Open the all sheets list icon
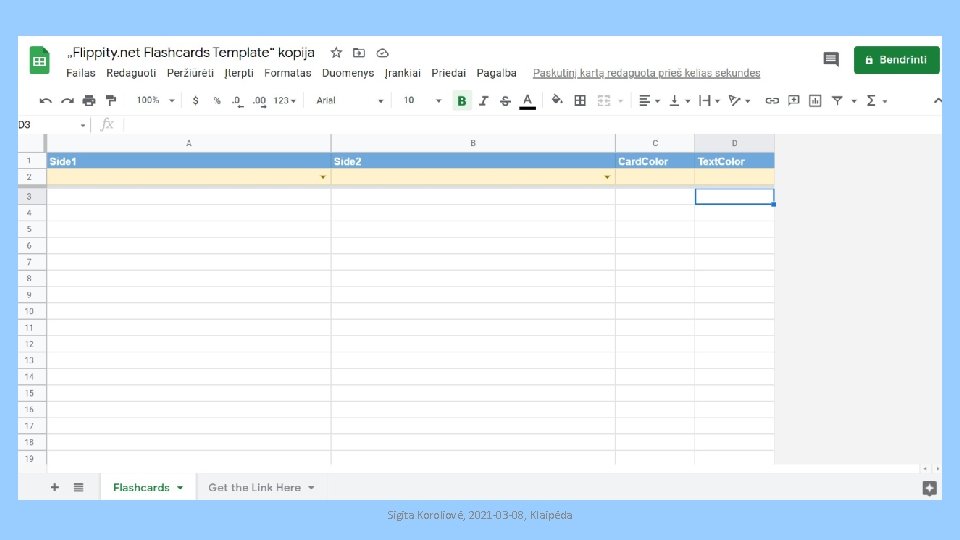Image resolution: width=960 pixels, height=540 pixels. pyautogui.click(x=78, y=487)
